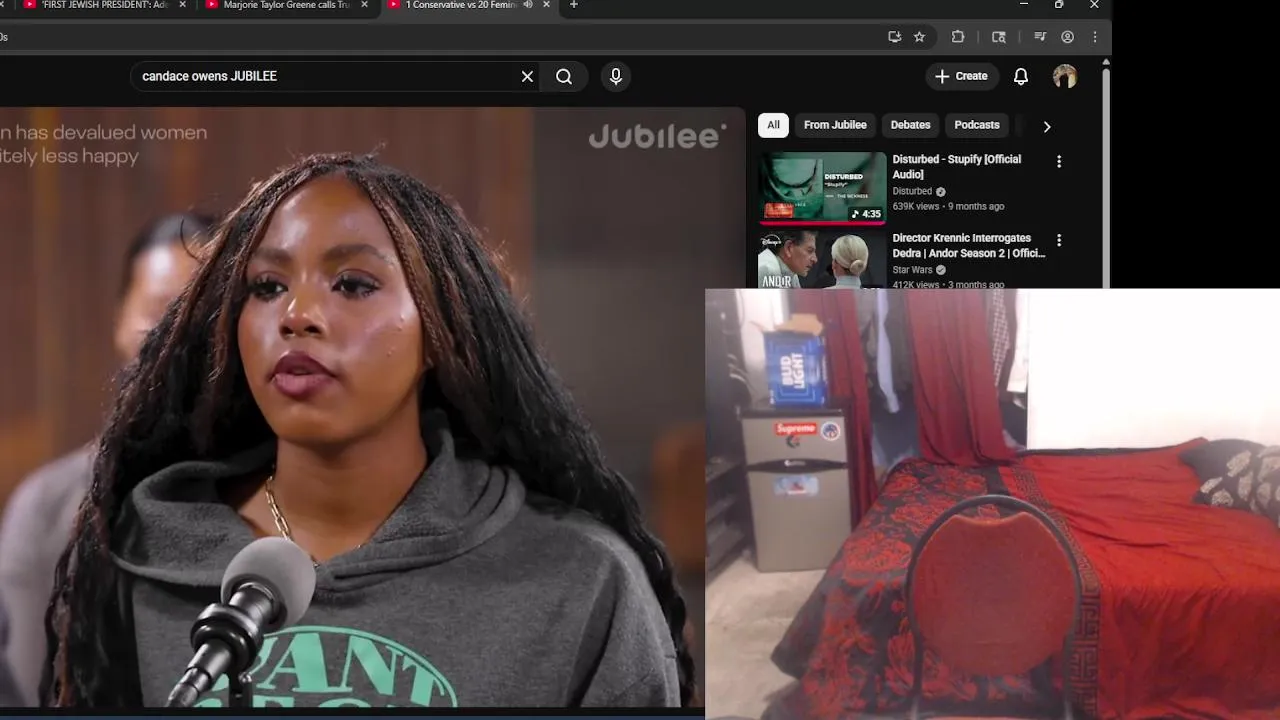Viewport: 1280px width, 720px height.
Task: Click the Disturbed Stupify thumbnail
Action: (822, 187)
